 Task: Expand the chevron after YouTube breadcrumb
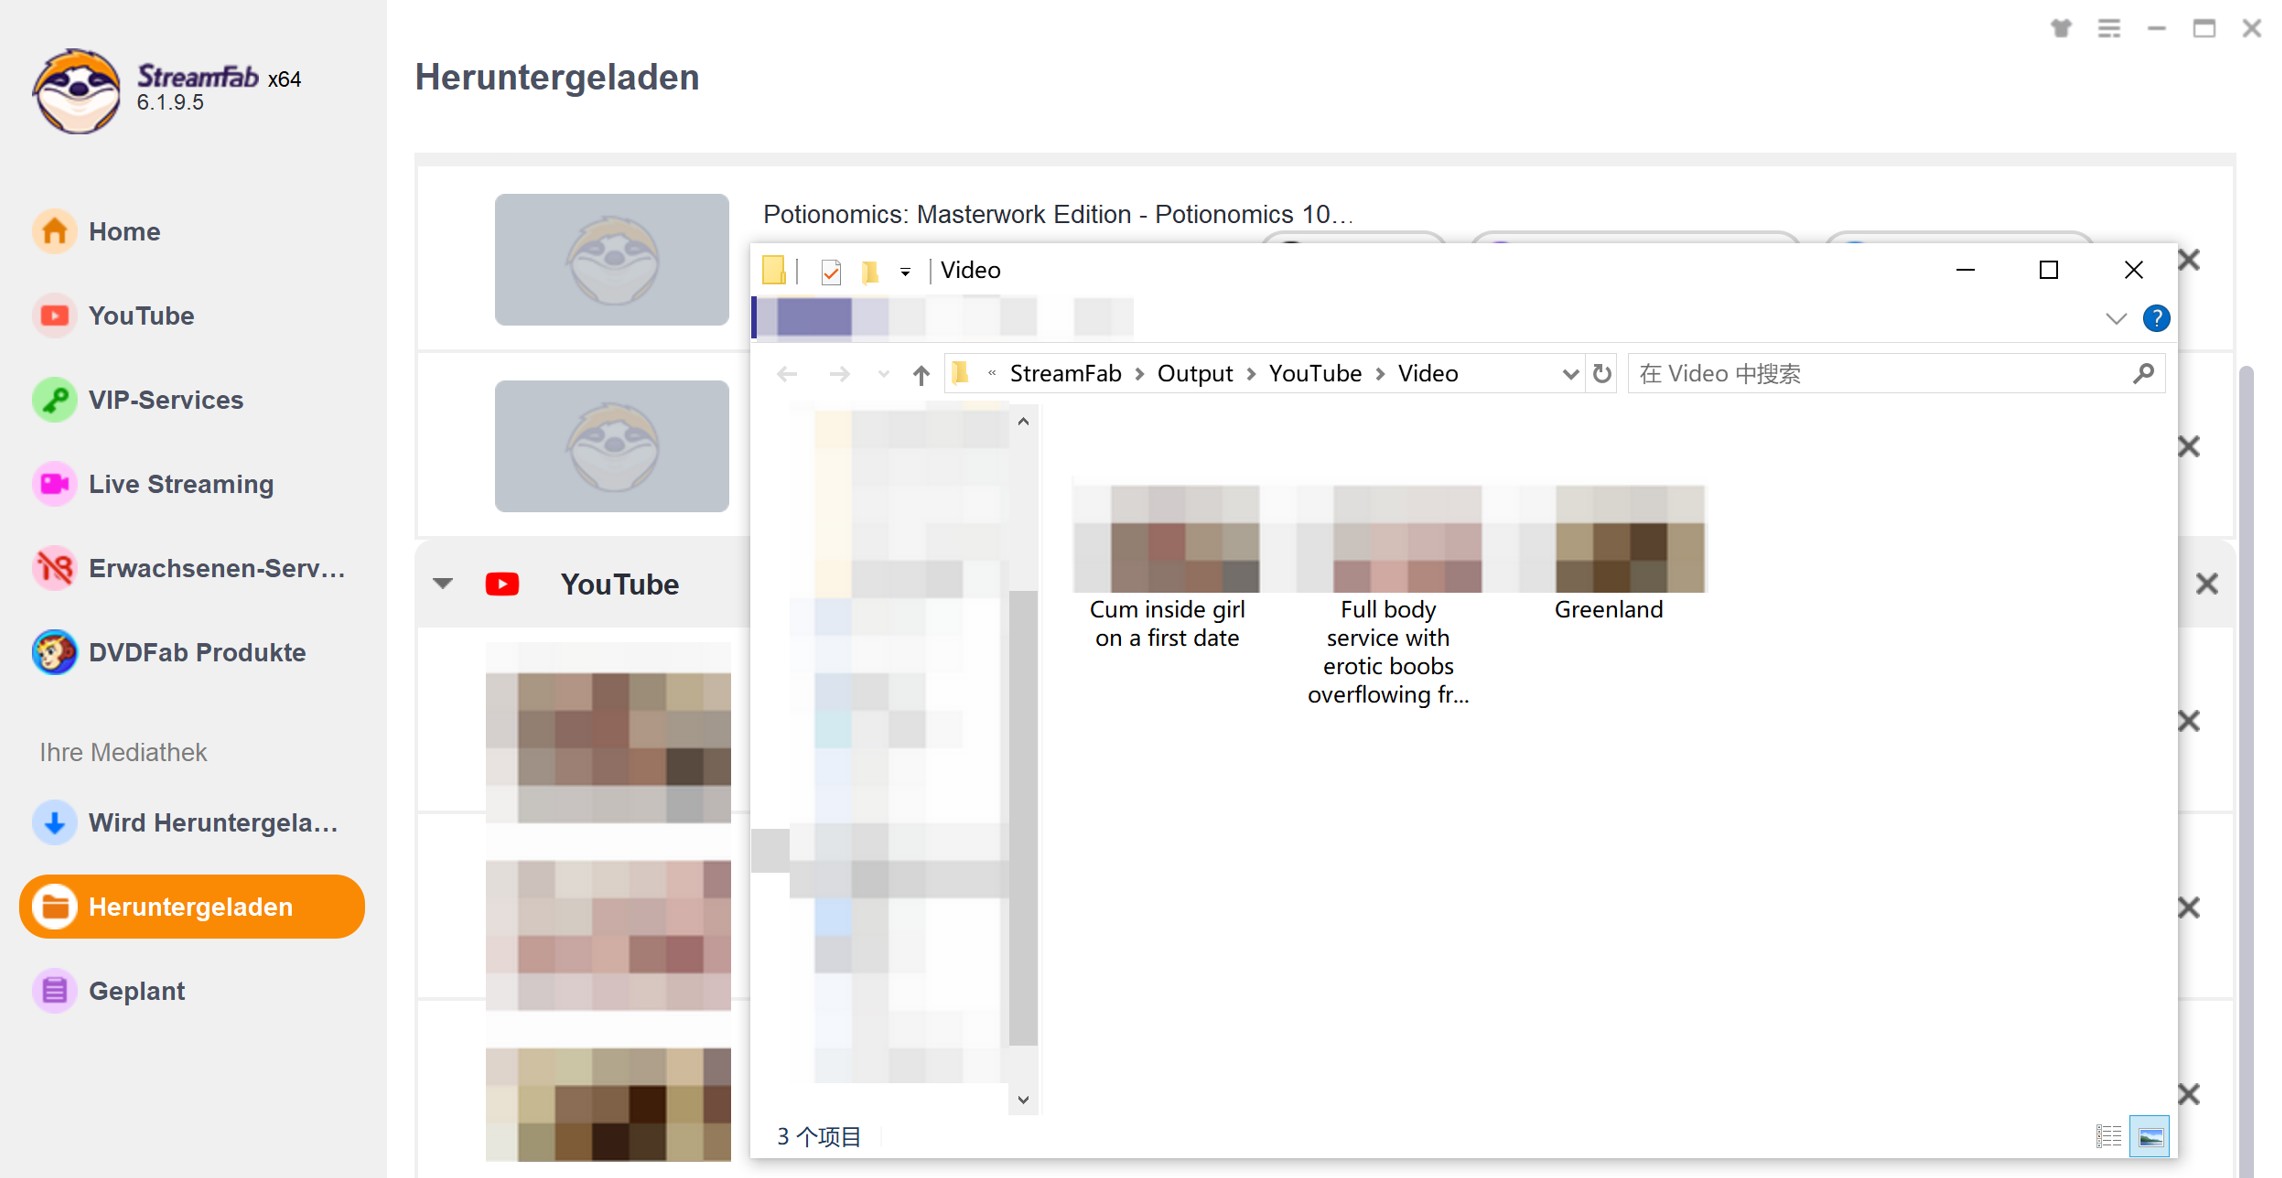1380,374
